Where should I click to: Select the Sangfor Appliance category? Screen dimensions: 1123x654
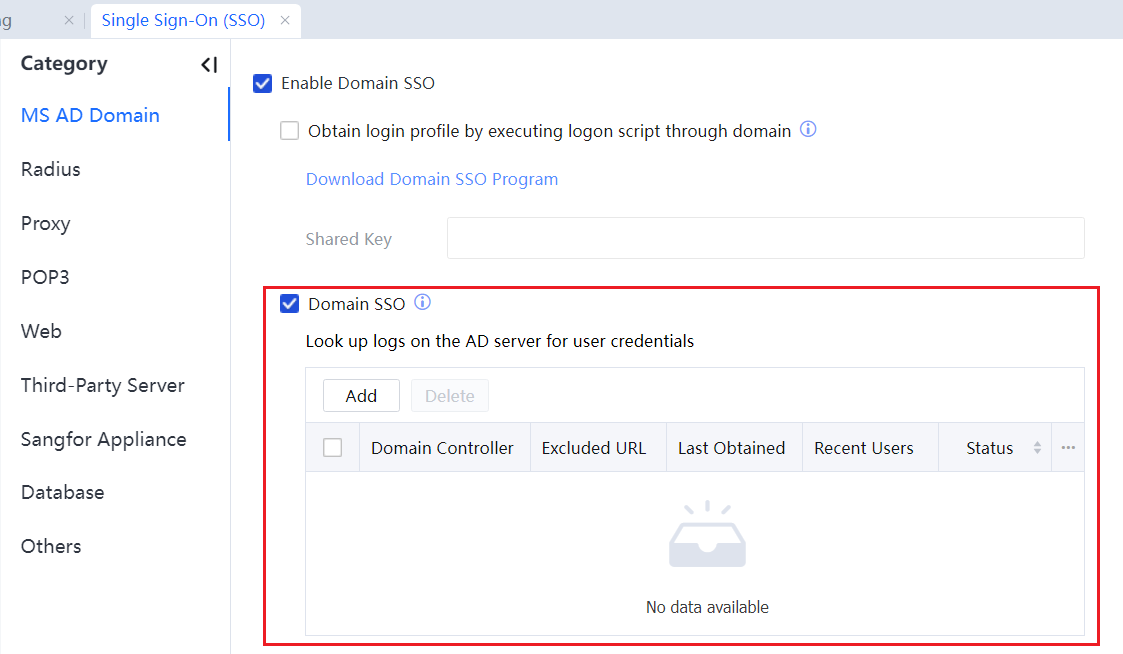click(103, 439)
